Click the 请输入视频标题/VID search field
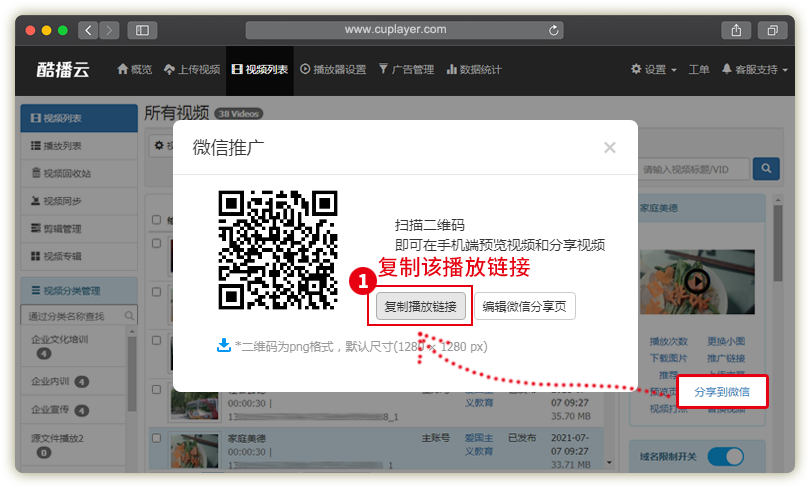Screen dimensions: 810x488 694,169
